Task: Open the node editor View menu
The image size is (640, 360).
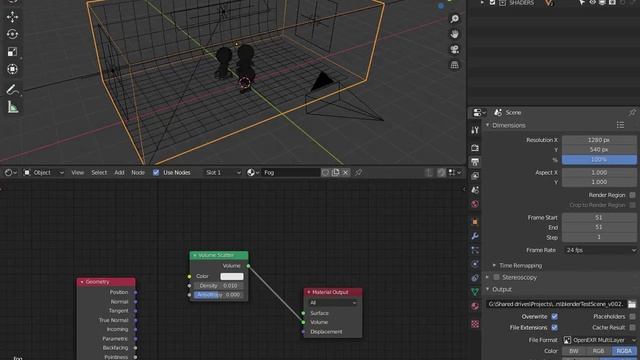Action: coord(78,173)
